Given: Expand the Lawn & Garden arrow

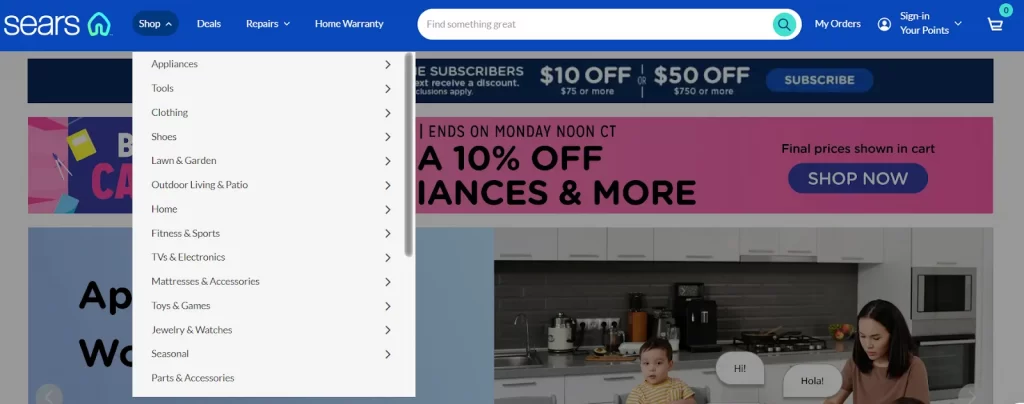Looking at the screenshot, I should (x=388, y=161).
